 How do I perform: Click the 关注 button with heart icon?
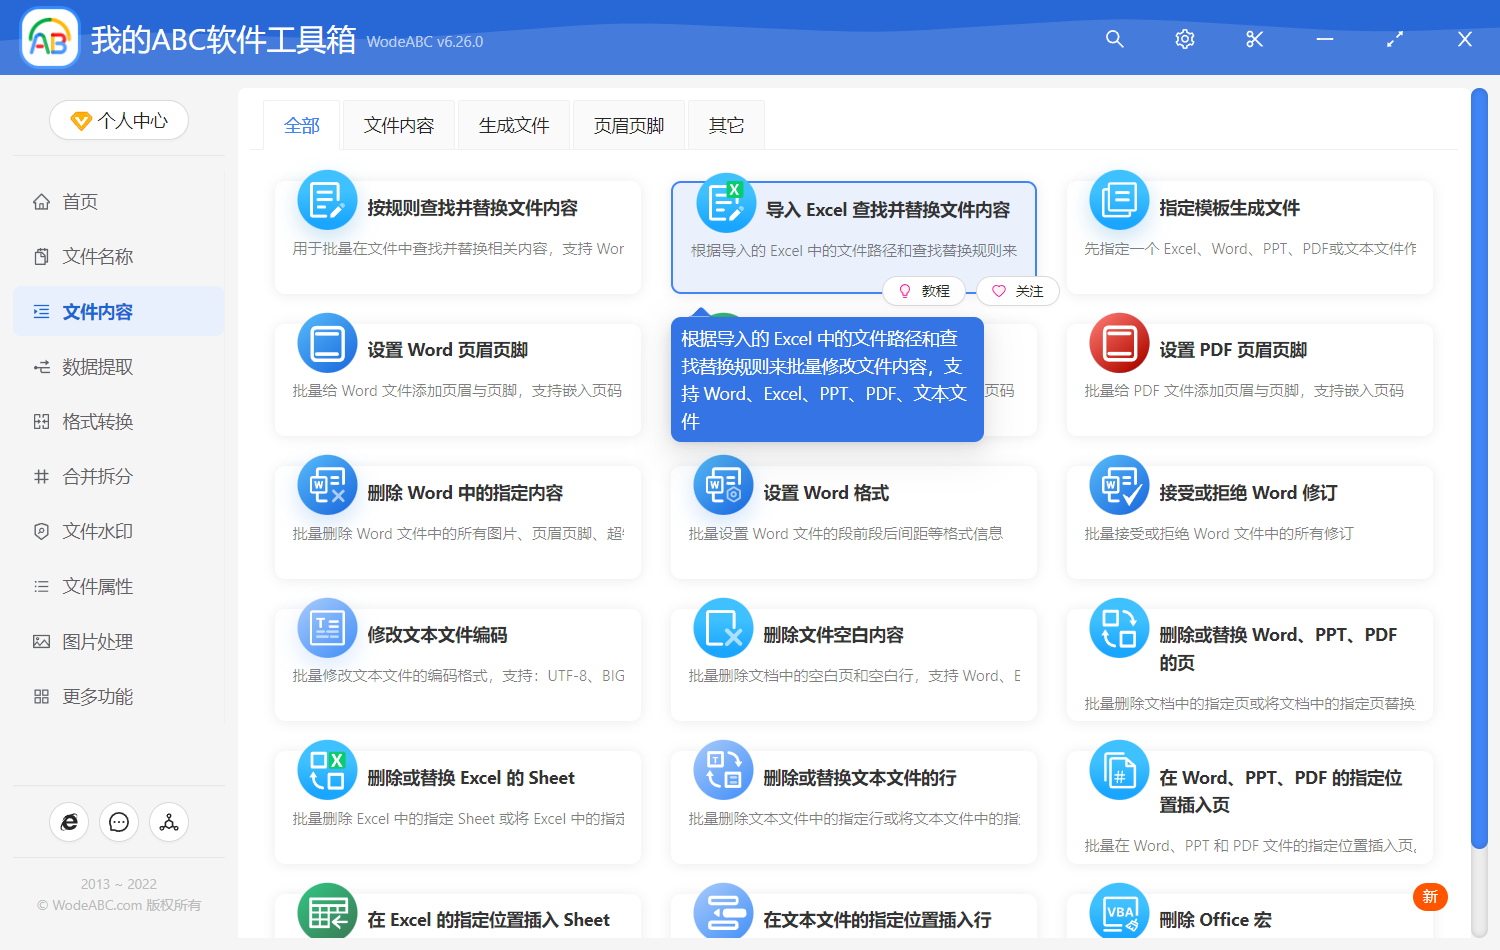(x=1017, y=291)
